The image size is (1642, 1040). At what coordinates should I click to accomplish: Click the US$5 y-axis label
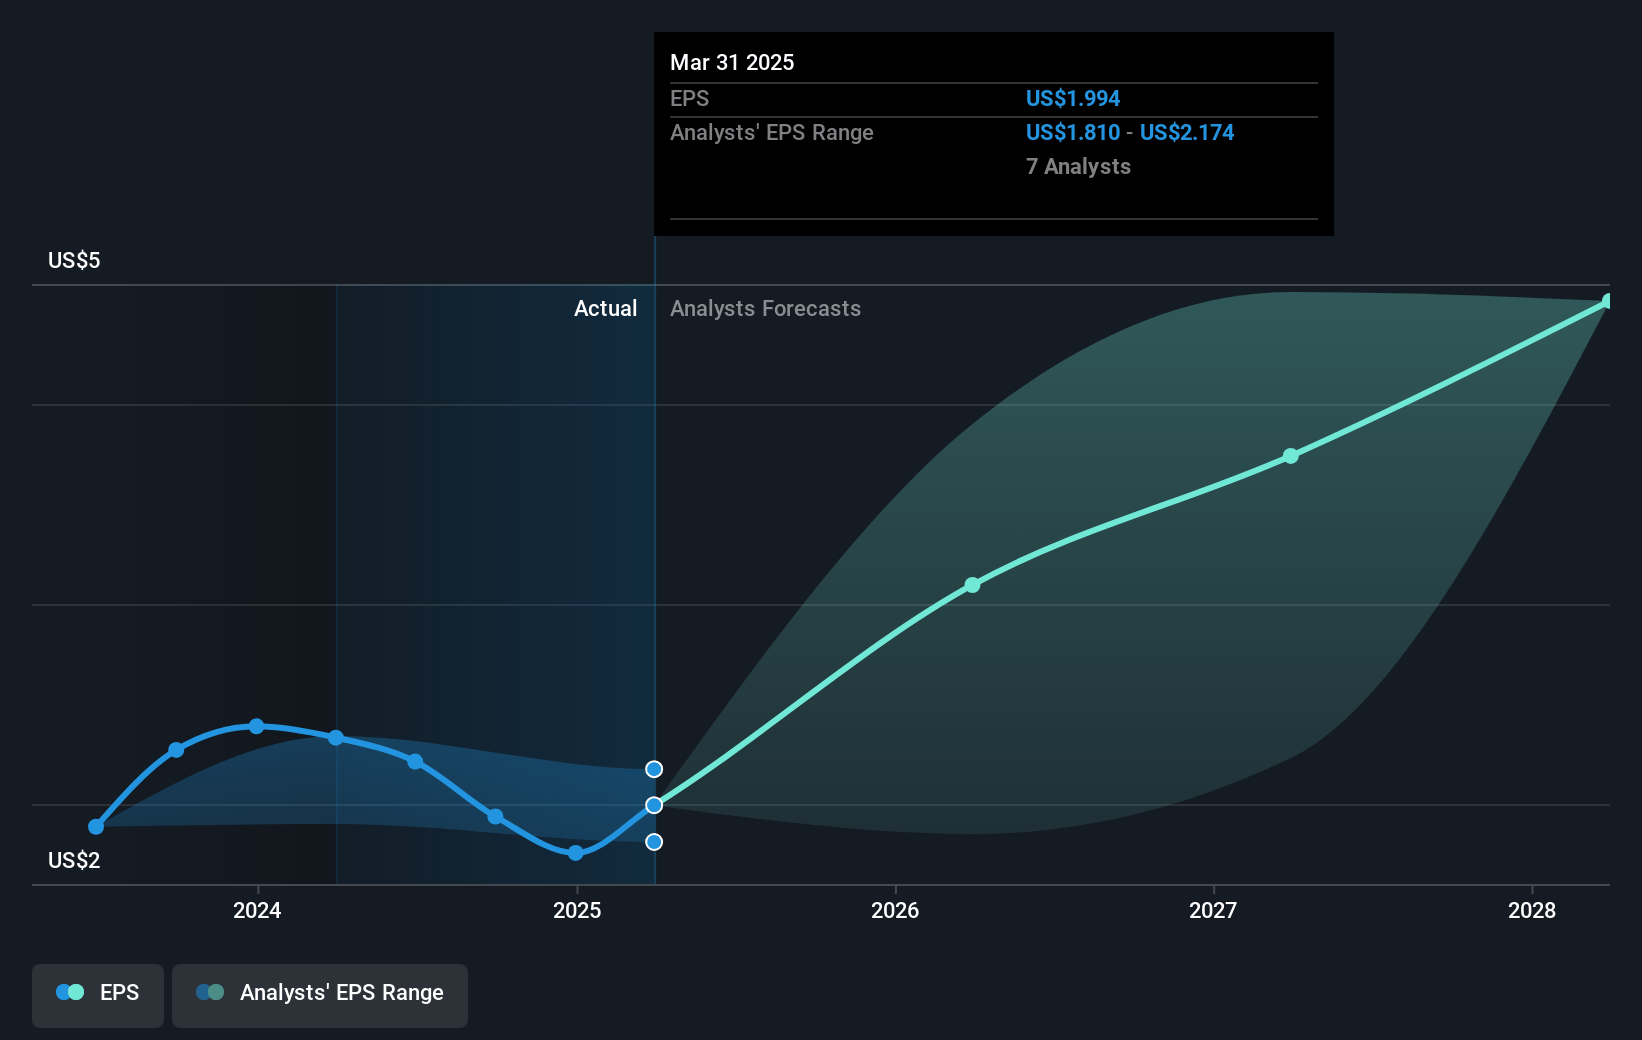(x=74, y=261)
